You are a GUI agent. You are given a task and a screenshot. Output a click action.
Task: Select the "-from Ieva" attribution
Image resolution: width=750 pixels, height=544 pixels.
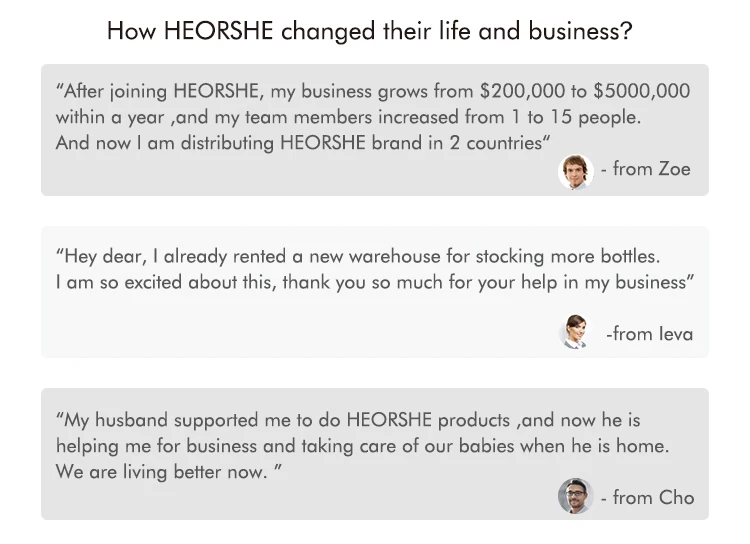tap(648, 333)
